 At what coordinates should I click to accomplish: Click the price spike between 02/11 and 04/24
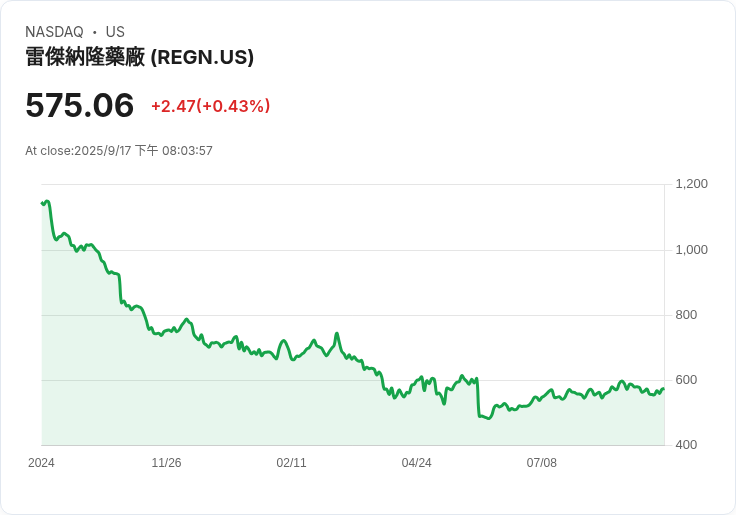(x=337, y=334)
